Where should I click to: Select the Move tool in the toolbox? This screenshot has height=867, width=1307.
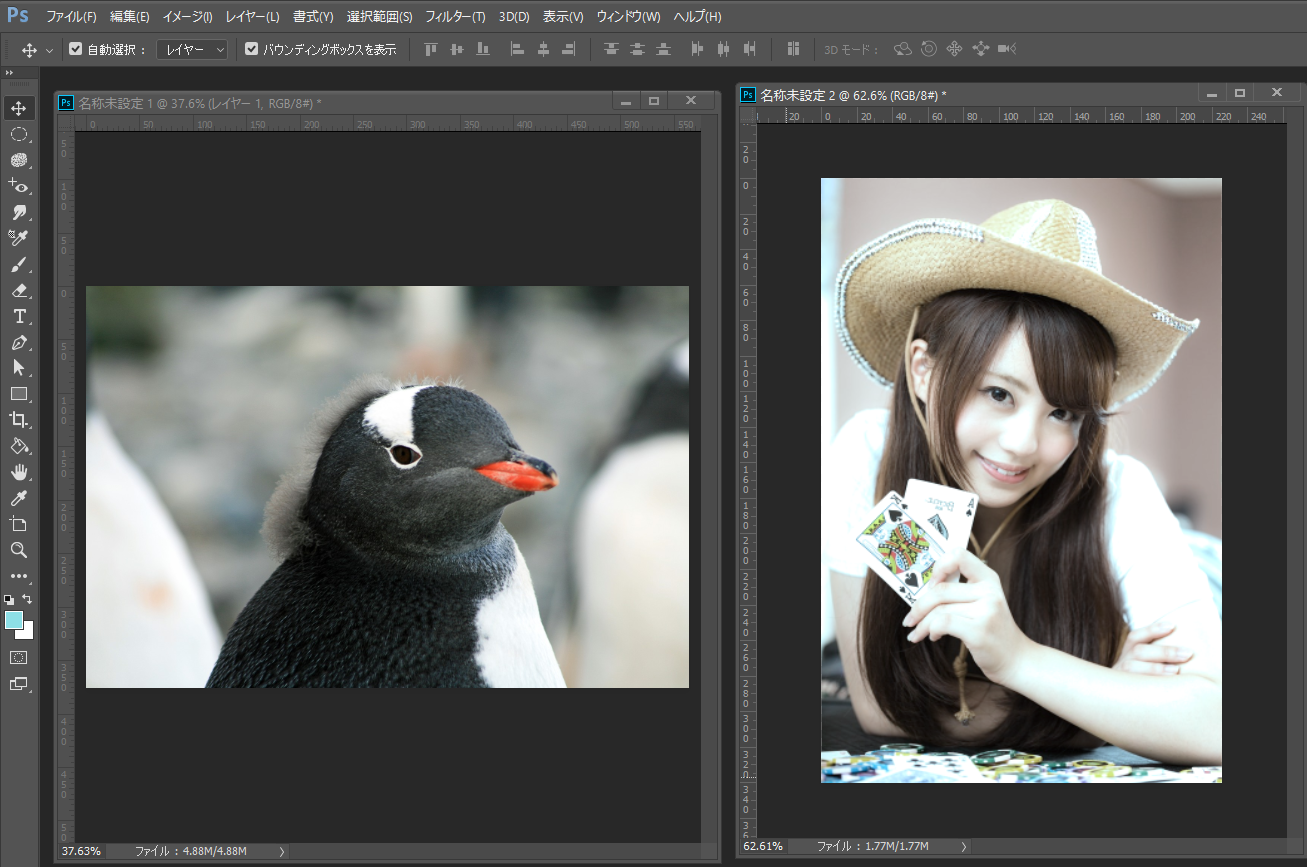[19, 108]
